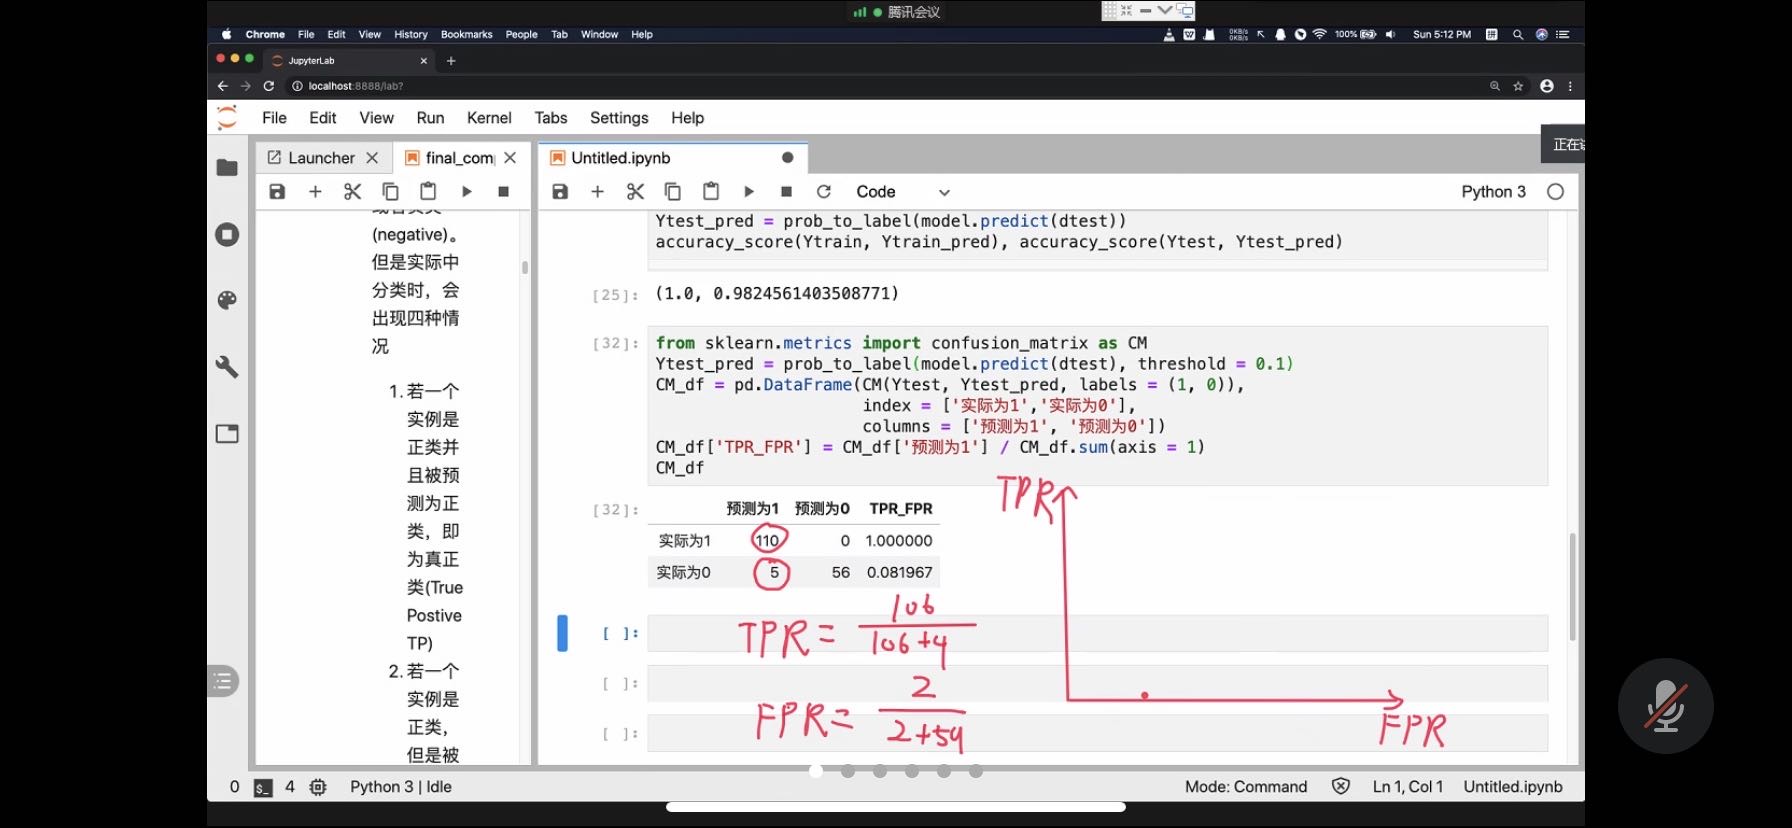Save the Untitled.ipynb notebook
The height and width of the screenshot is (828, 1792).
pyautogui.click(x=560, y=192)
